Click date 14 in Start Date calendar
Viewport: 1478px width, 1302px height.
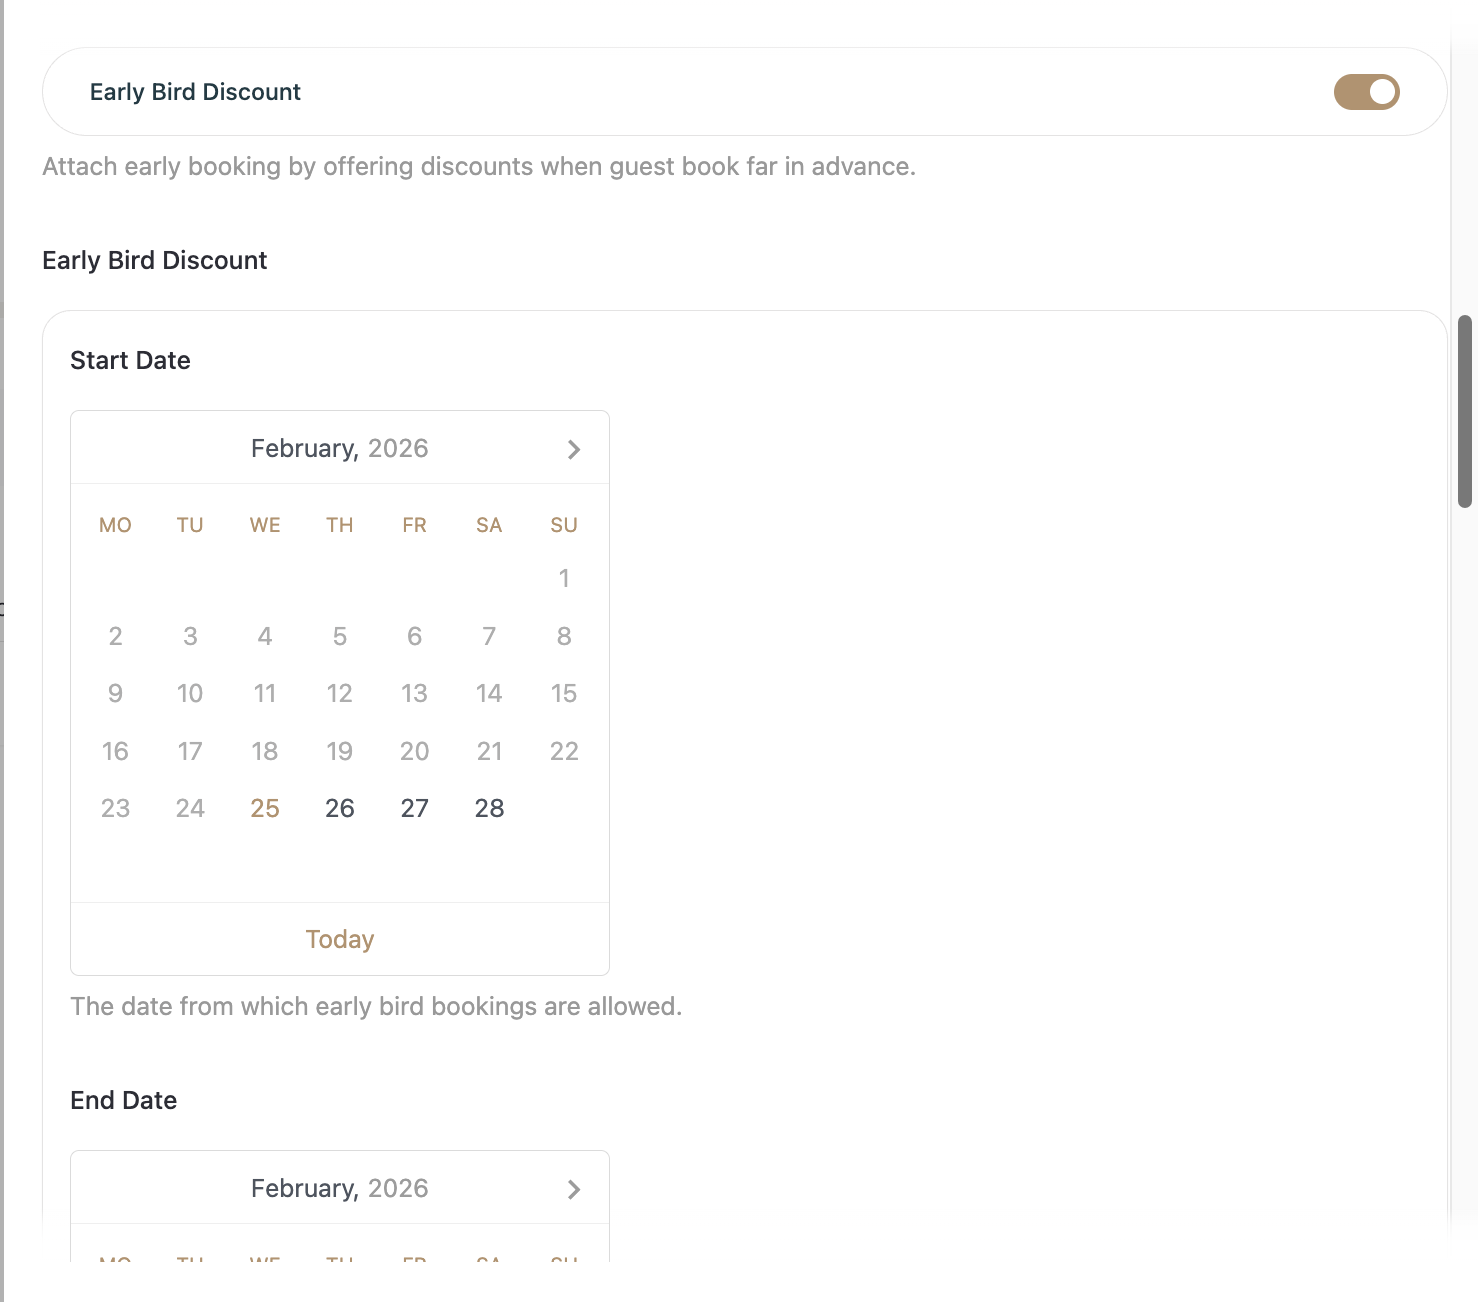489,693
